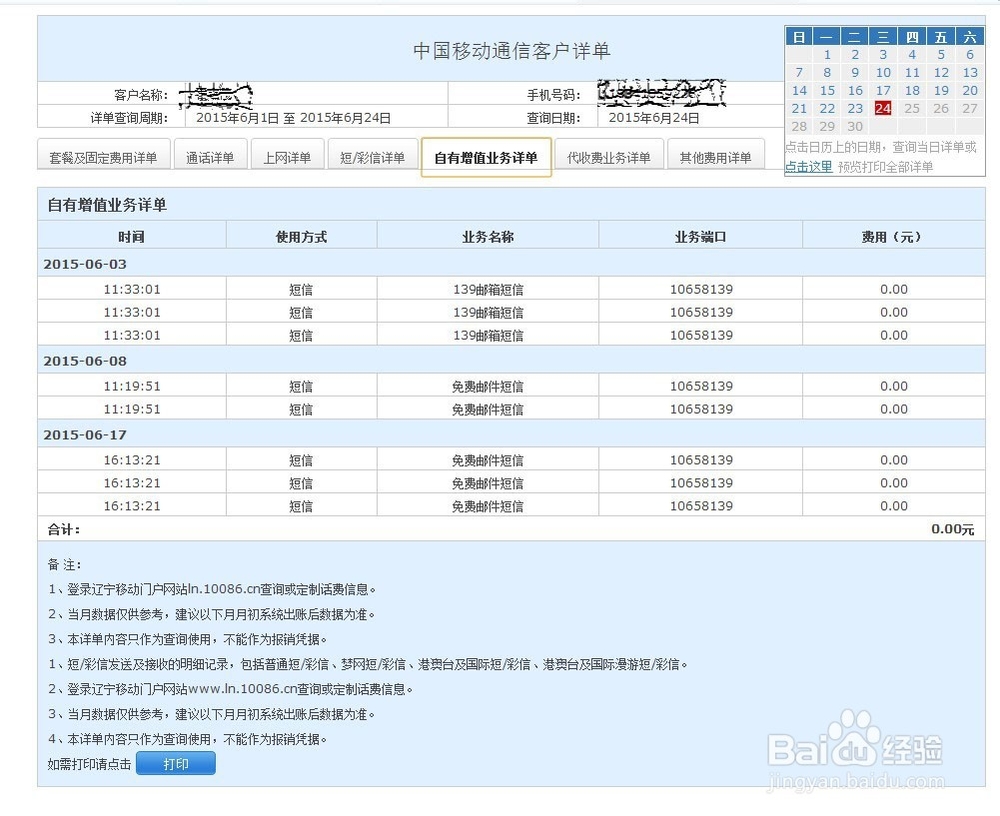Click note mentioning www.ln.10086.cn
Image resolution: width=1000 pixels, height=816 pixels.
click(x=231, y=689)
